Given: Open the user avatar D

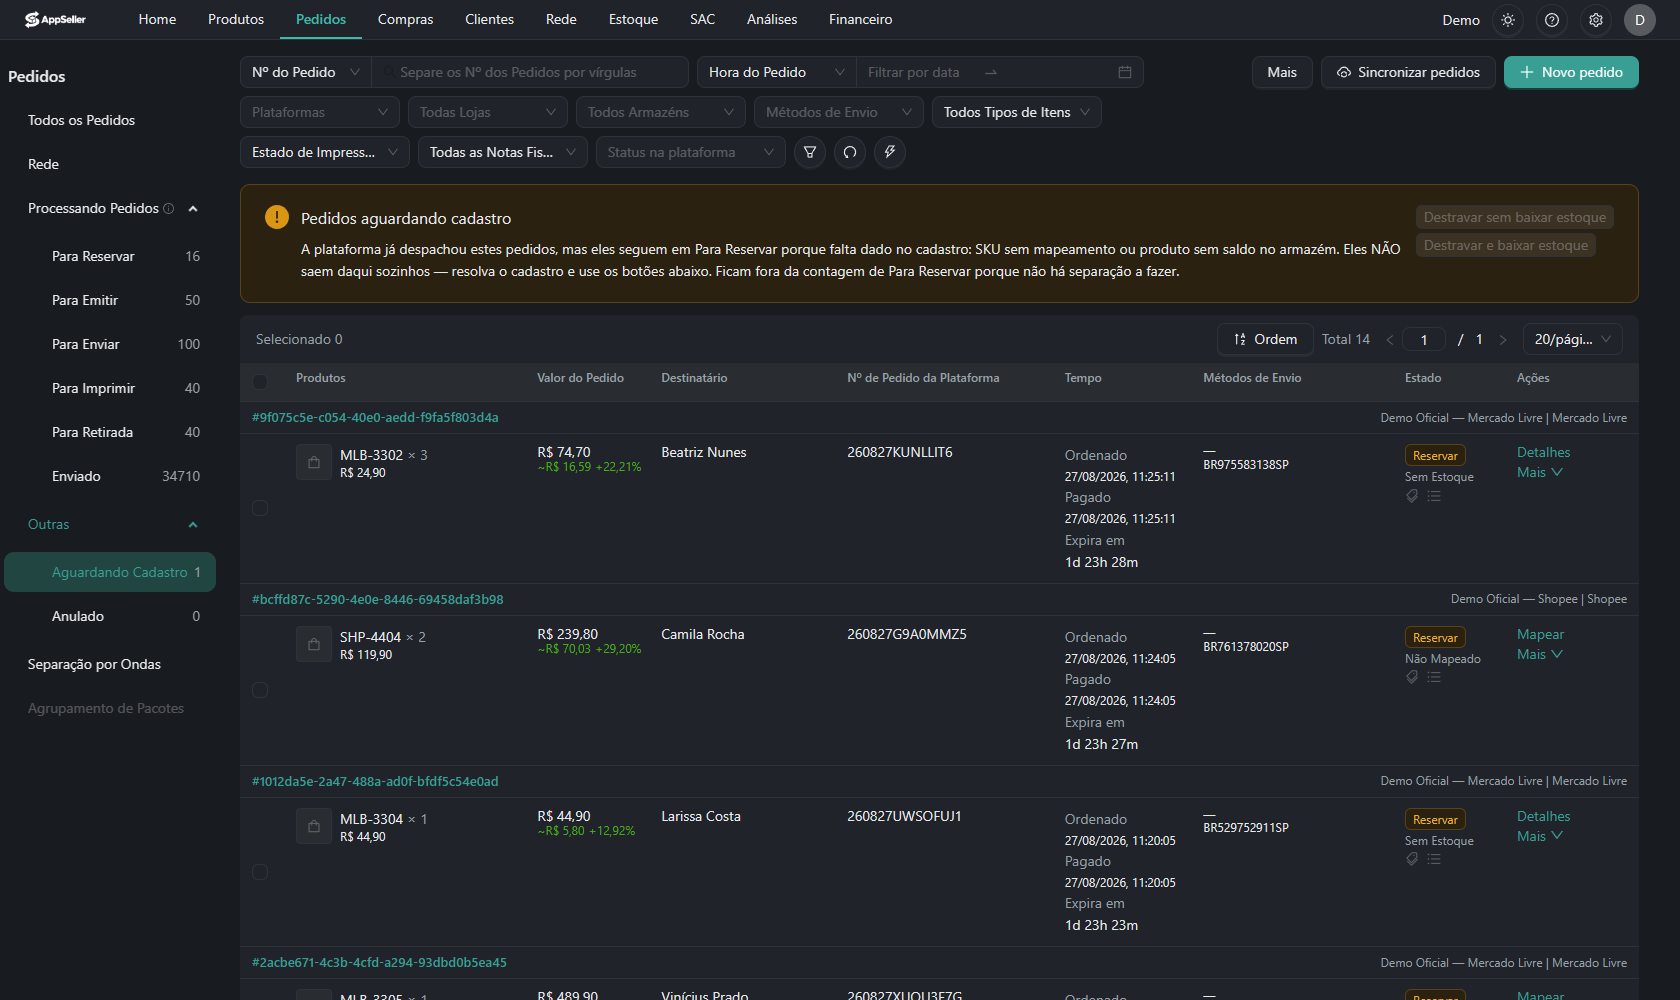Looking at the screenshot, I should tap(1640, 20).
